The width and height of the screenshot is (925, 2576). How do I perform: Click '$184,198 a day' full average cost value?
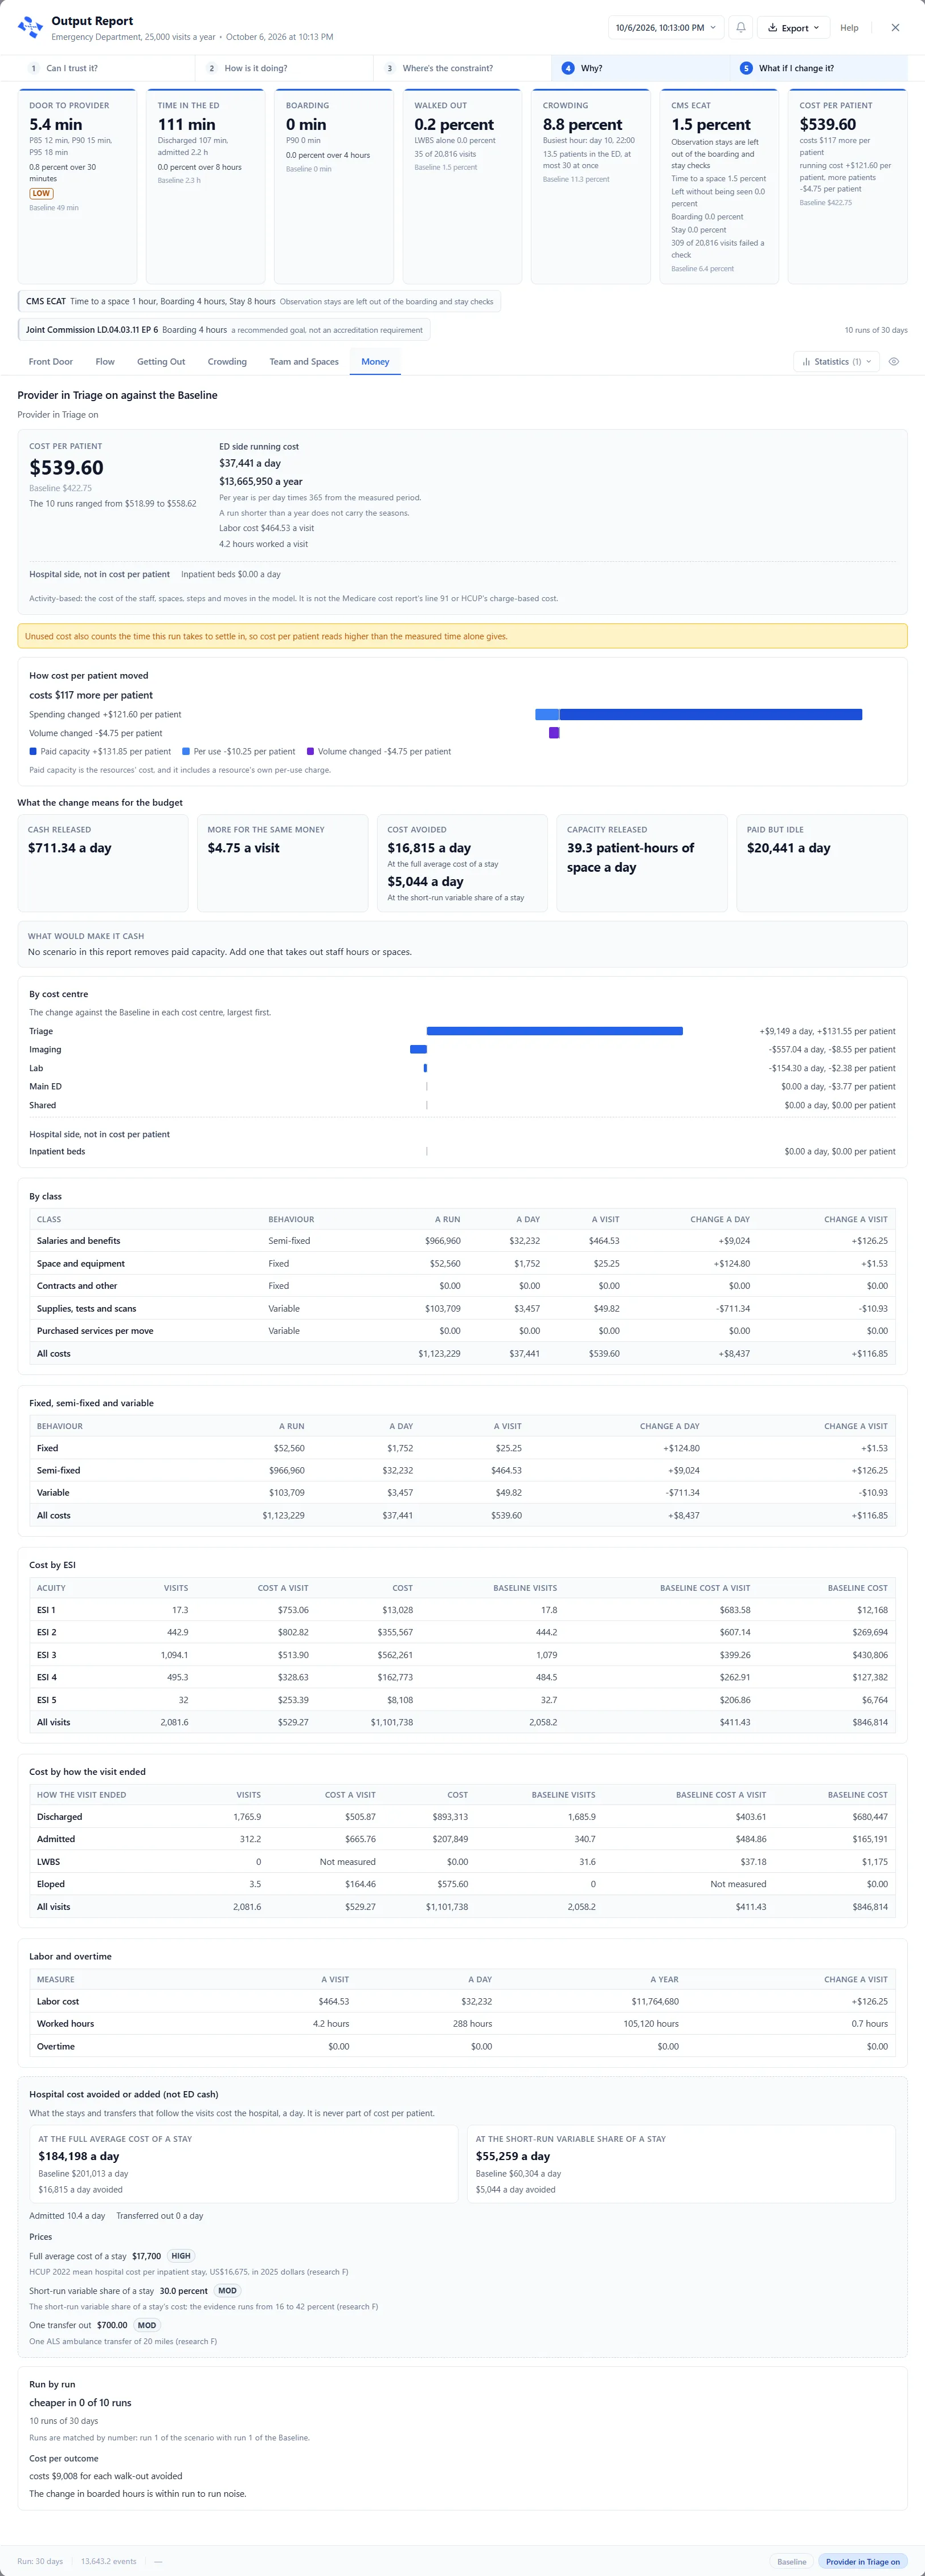(x=78, y=2156)
